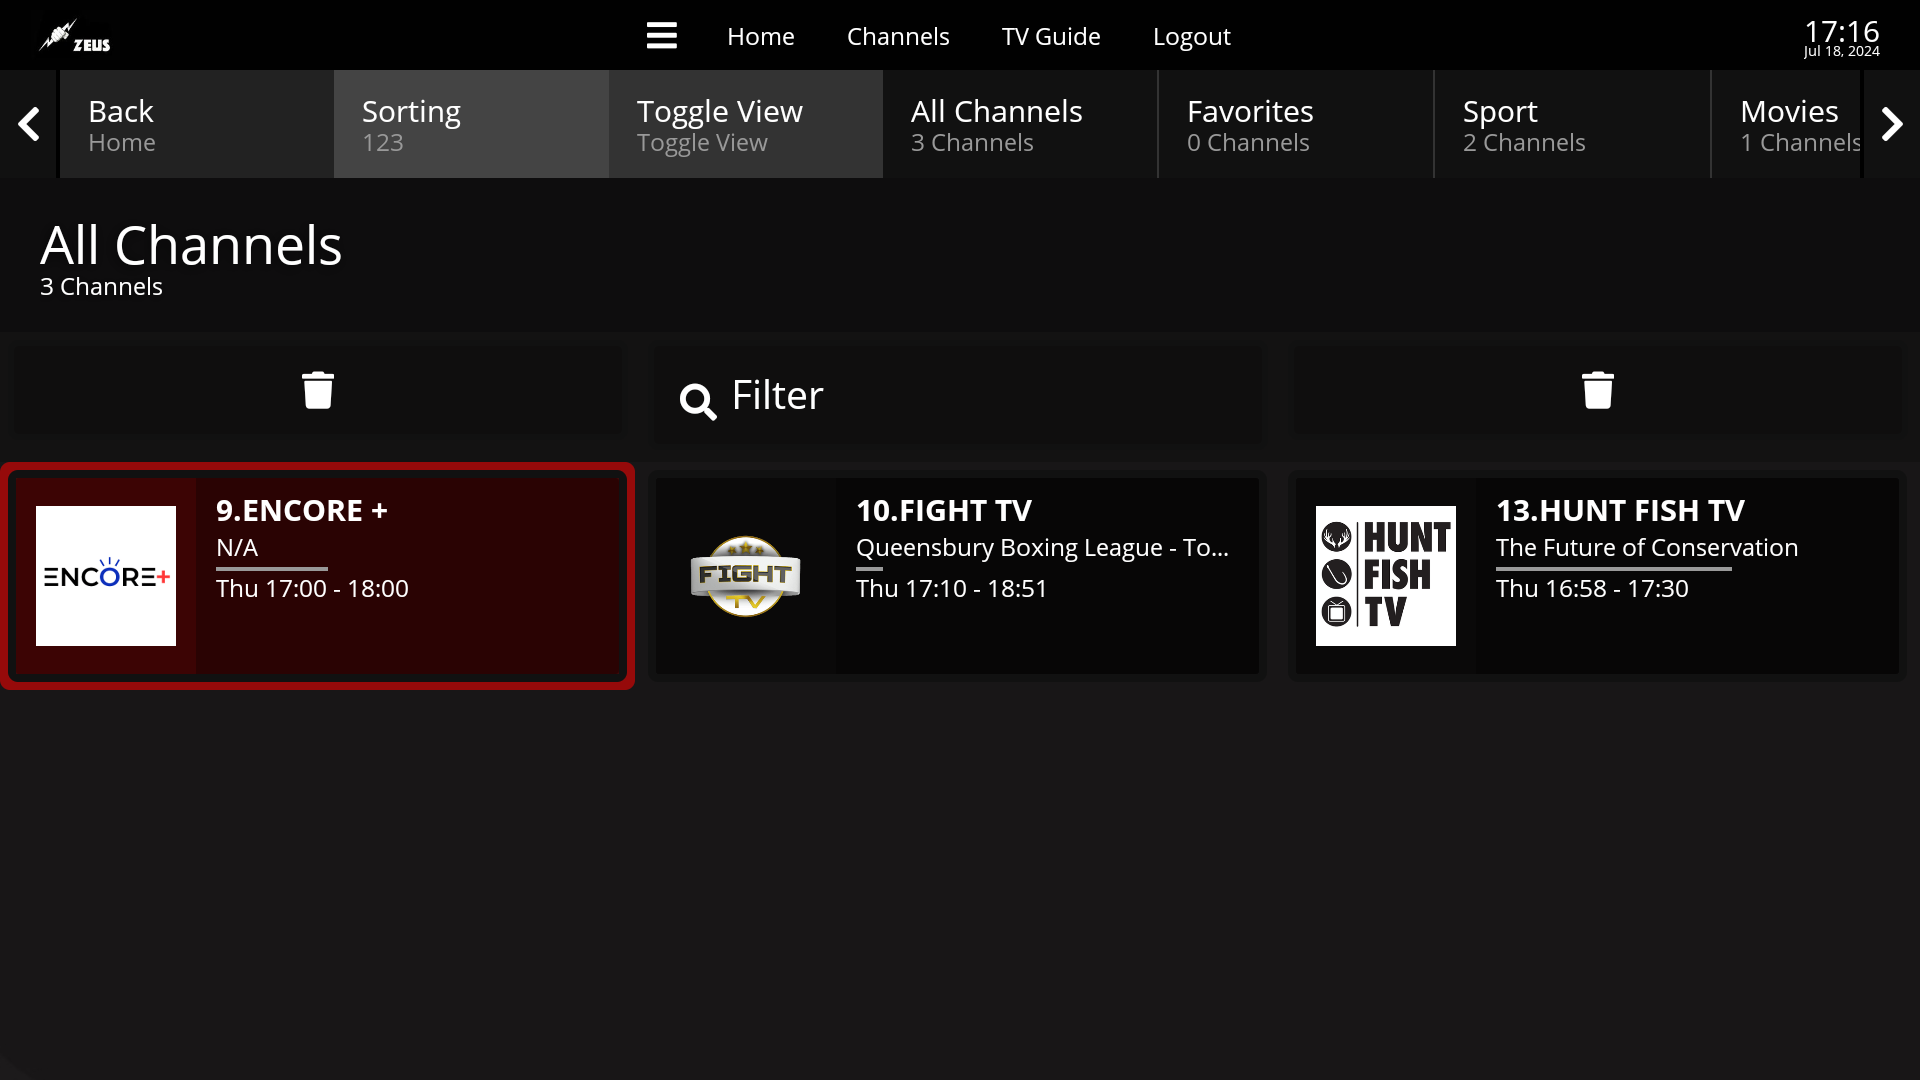Click Hunt Fish TV program progress bar
The image size is (1920, 1080).
click(1613, 569)
